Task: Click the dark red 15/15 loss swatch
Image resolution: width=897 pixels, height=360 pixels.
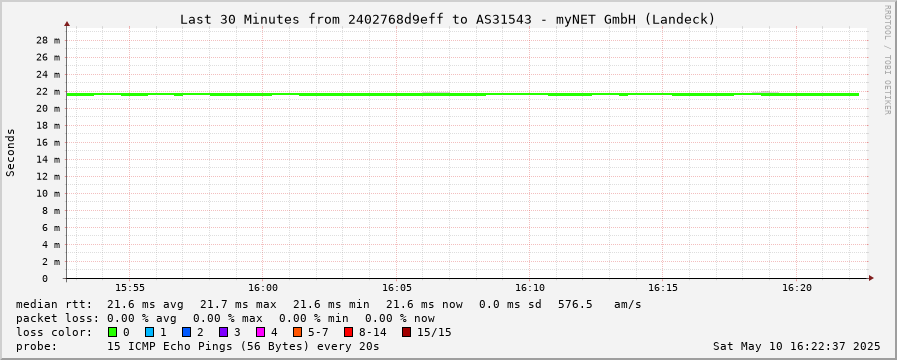Action: tap(406, 332)
